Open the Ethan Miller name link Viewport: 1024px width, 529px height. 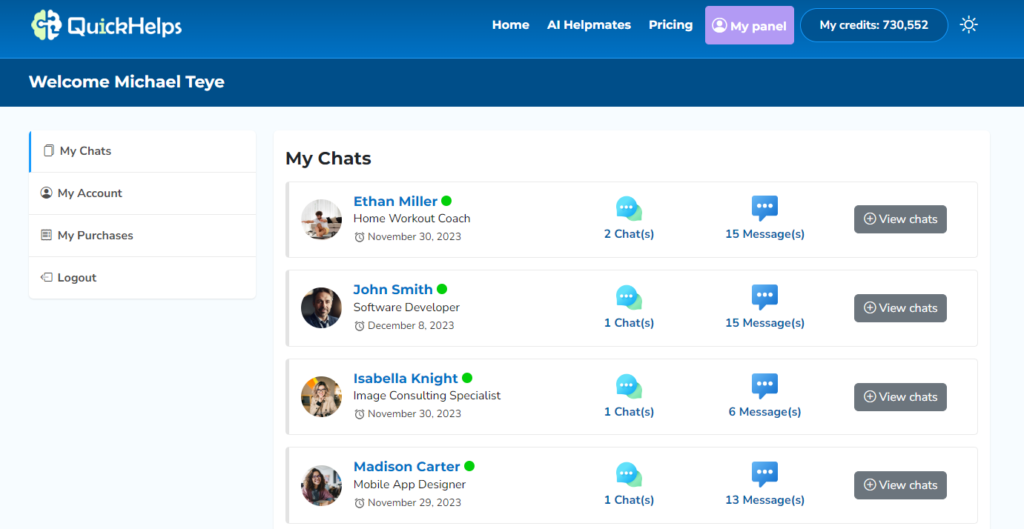click(x=395, y=201)
